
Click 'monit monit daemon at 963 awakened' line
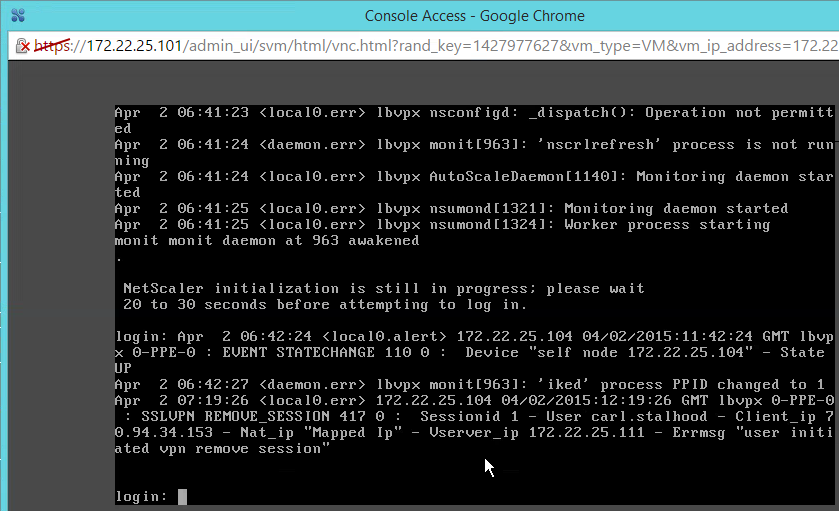point(267,240)
